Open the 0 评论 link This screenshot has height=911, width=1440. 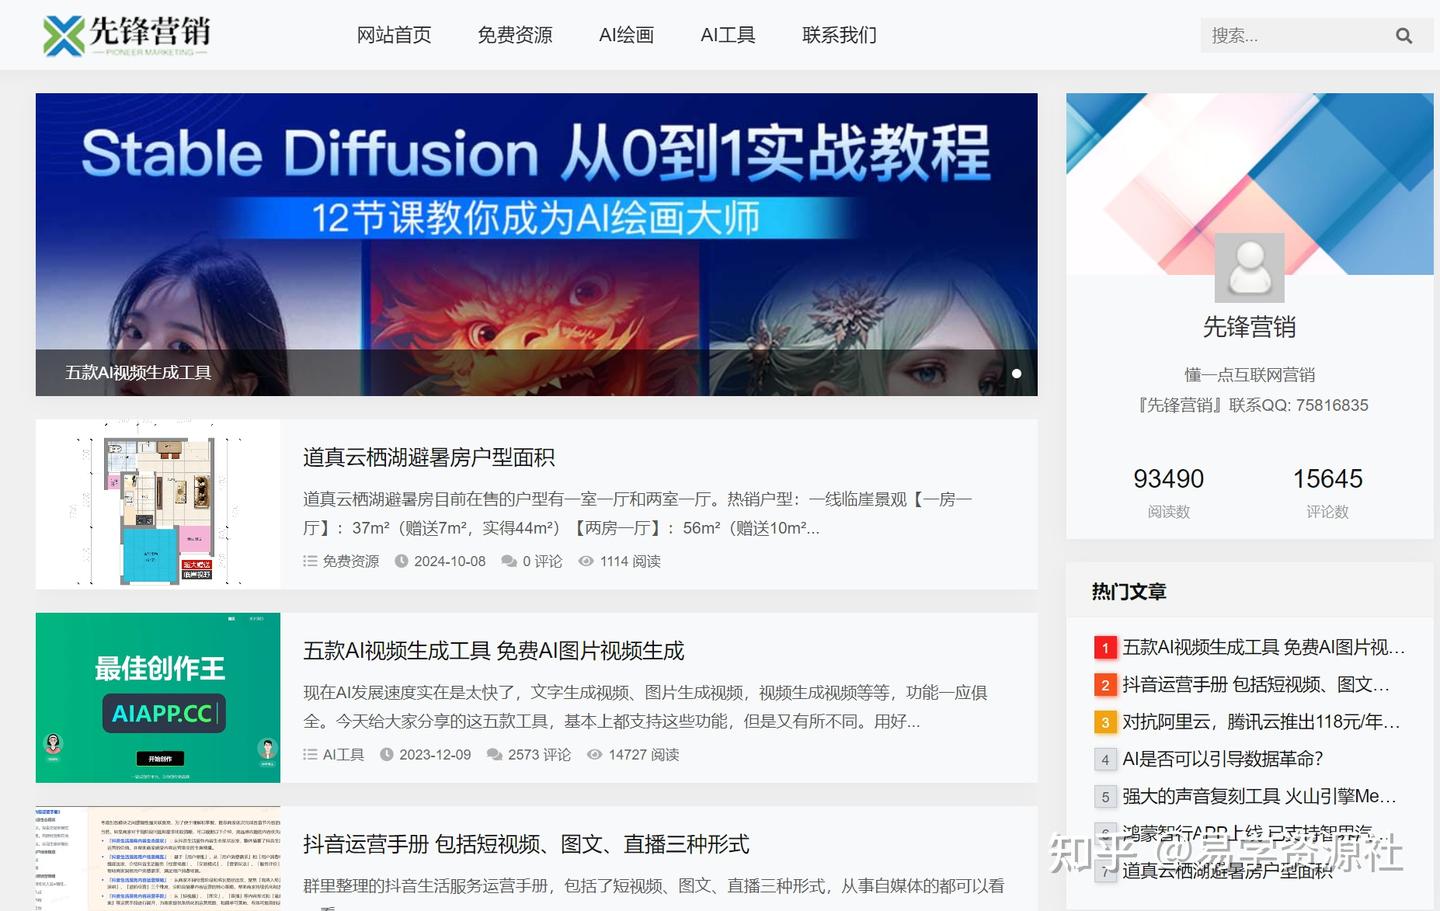click(542, 561)
